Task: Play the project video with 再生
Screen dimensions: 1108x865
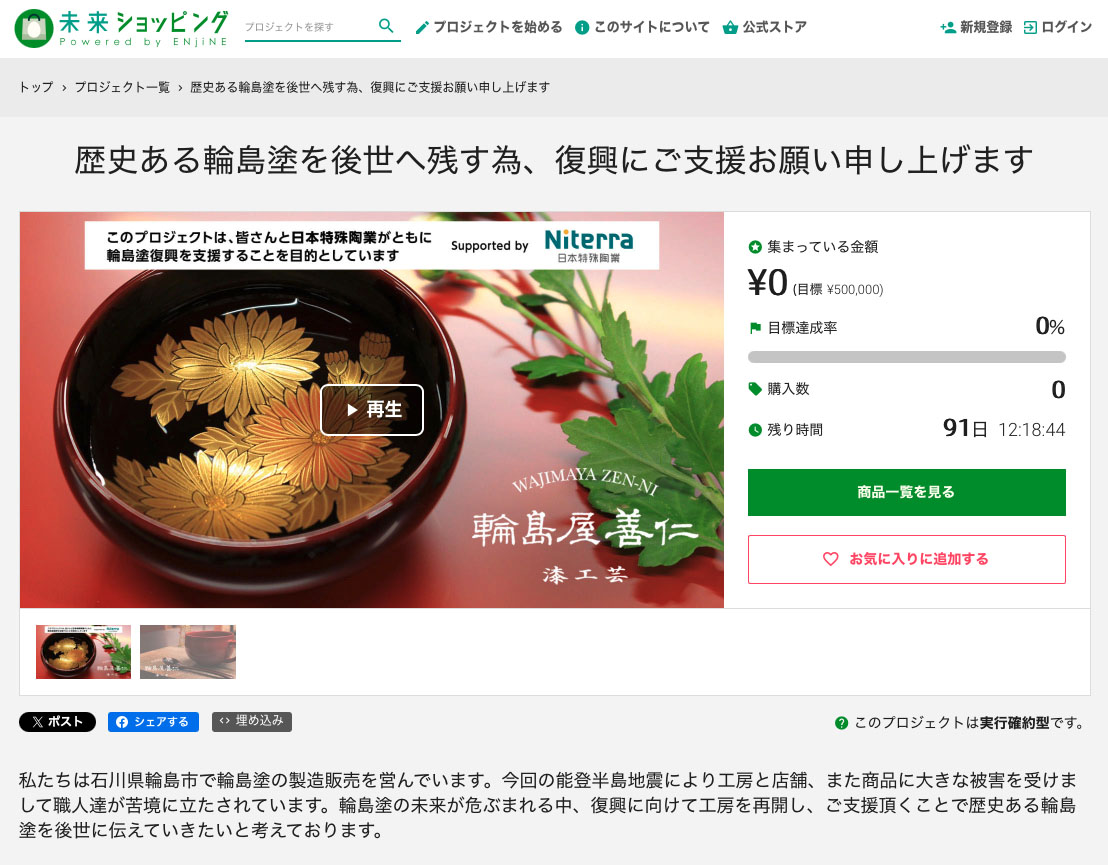Action: (372, 410)
